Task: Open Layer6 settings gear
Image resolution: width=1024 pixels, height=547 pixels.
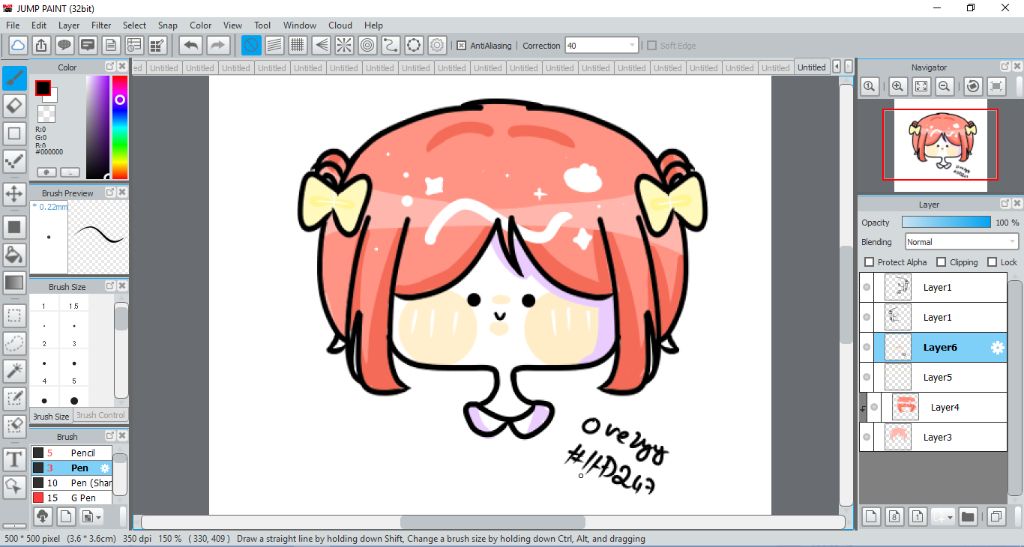Action: [x=997, y=348]
